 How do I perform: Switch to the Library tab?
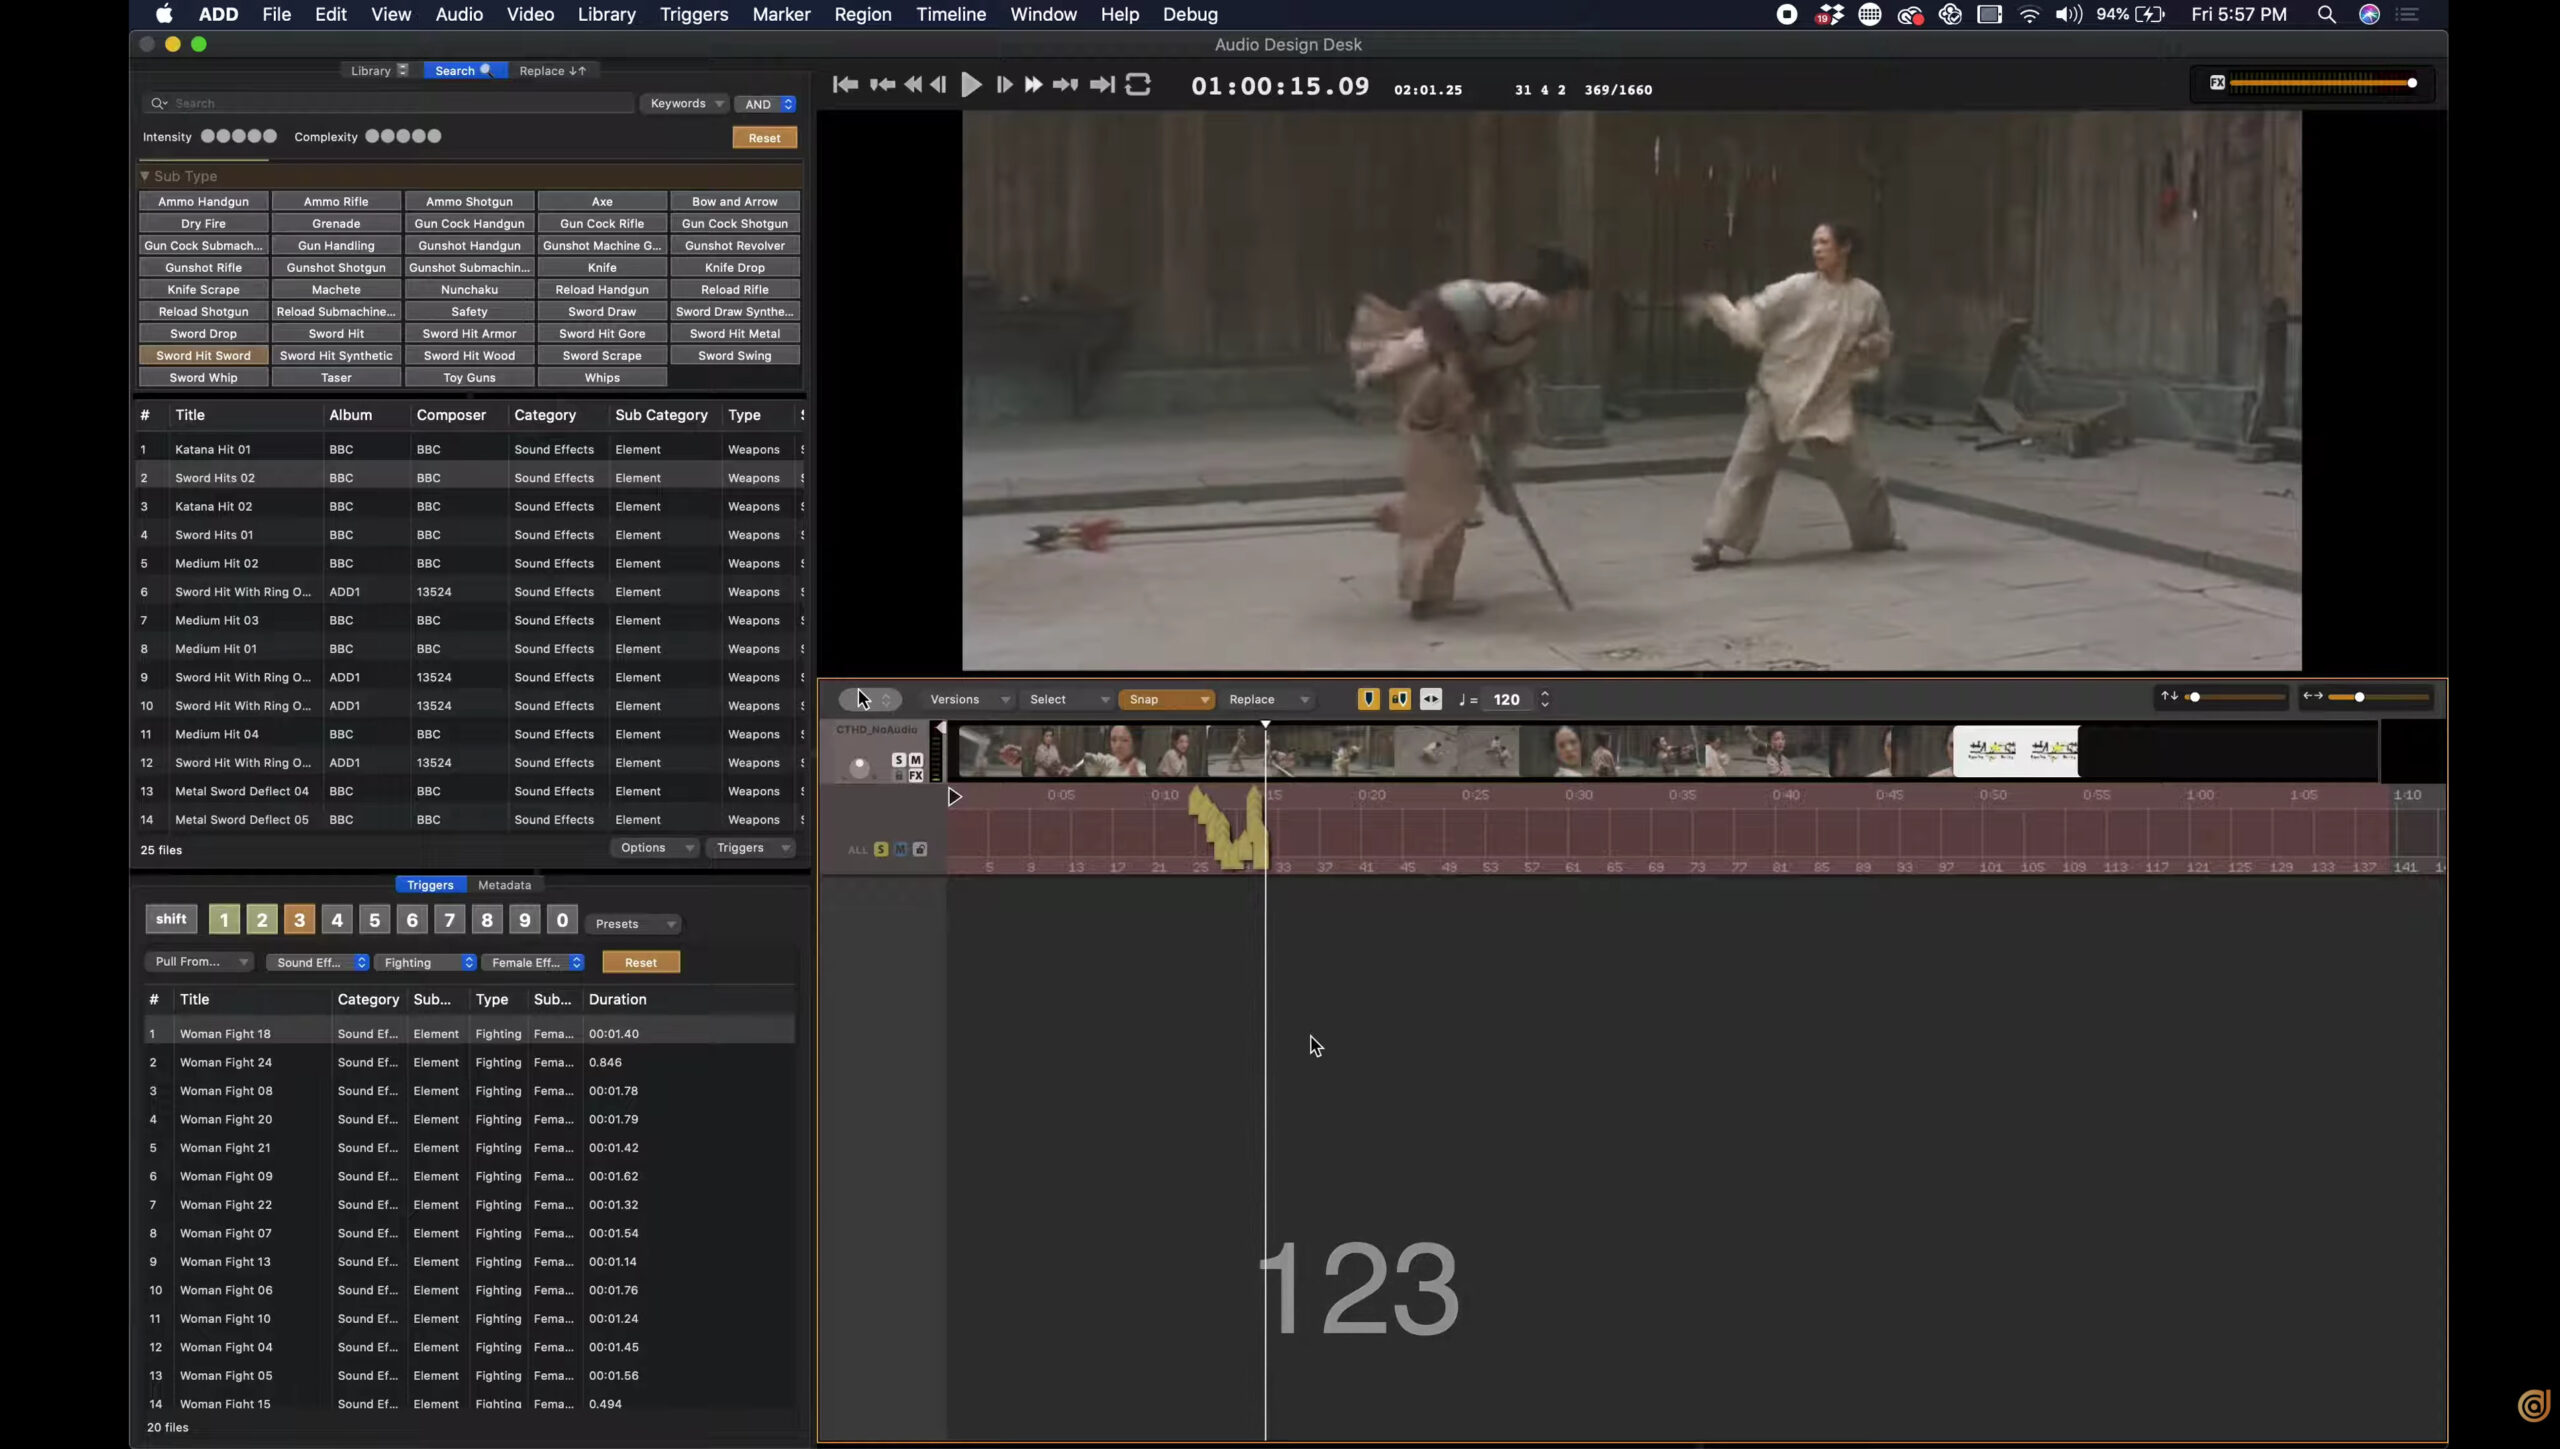pos(378,70)
